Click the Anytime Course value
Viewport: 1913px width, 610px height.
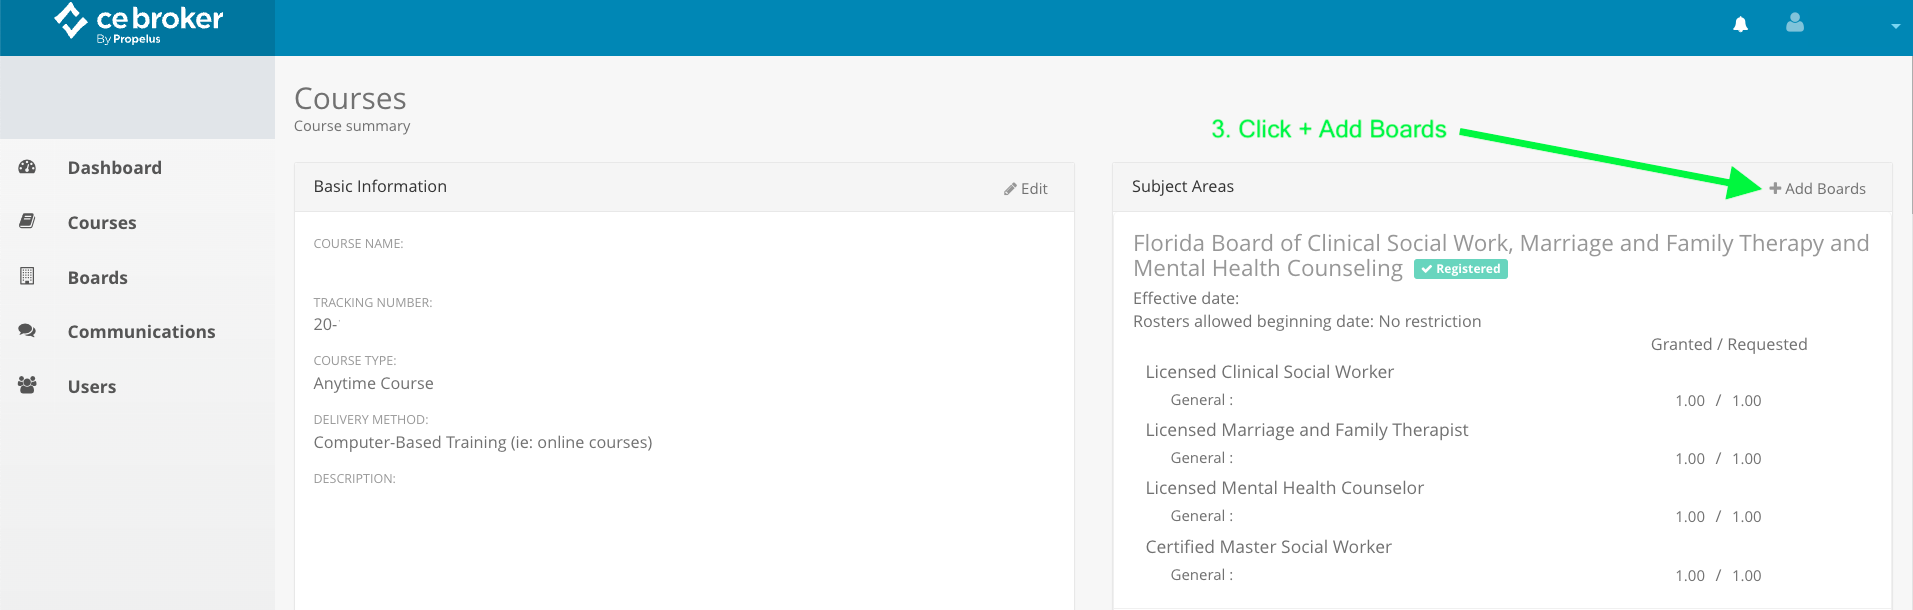(373, 384)
